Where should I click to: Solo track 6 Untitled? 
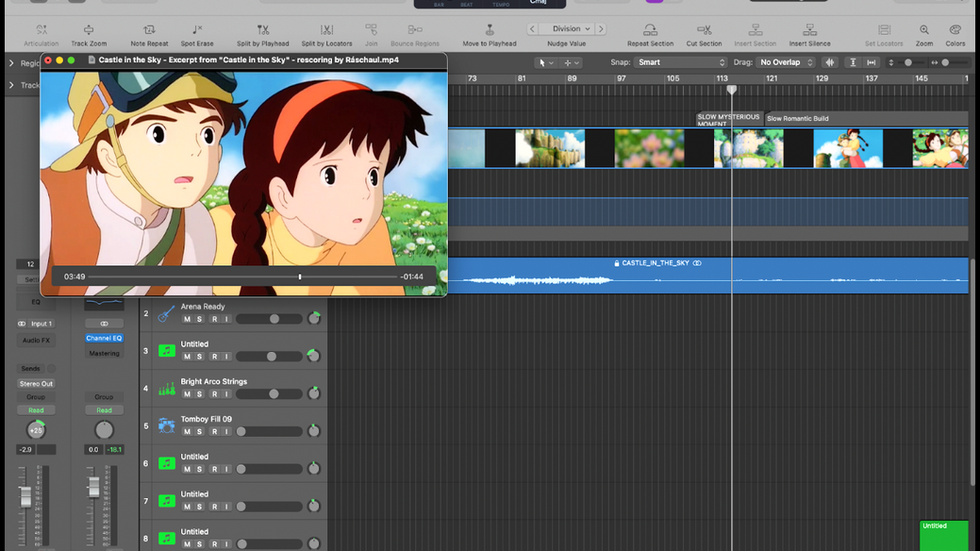199,469
